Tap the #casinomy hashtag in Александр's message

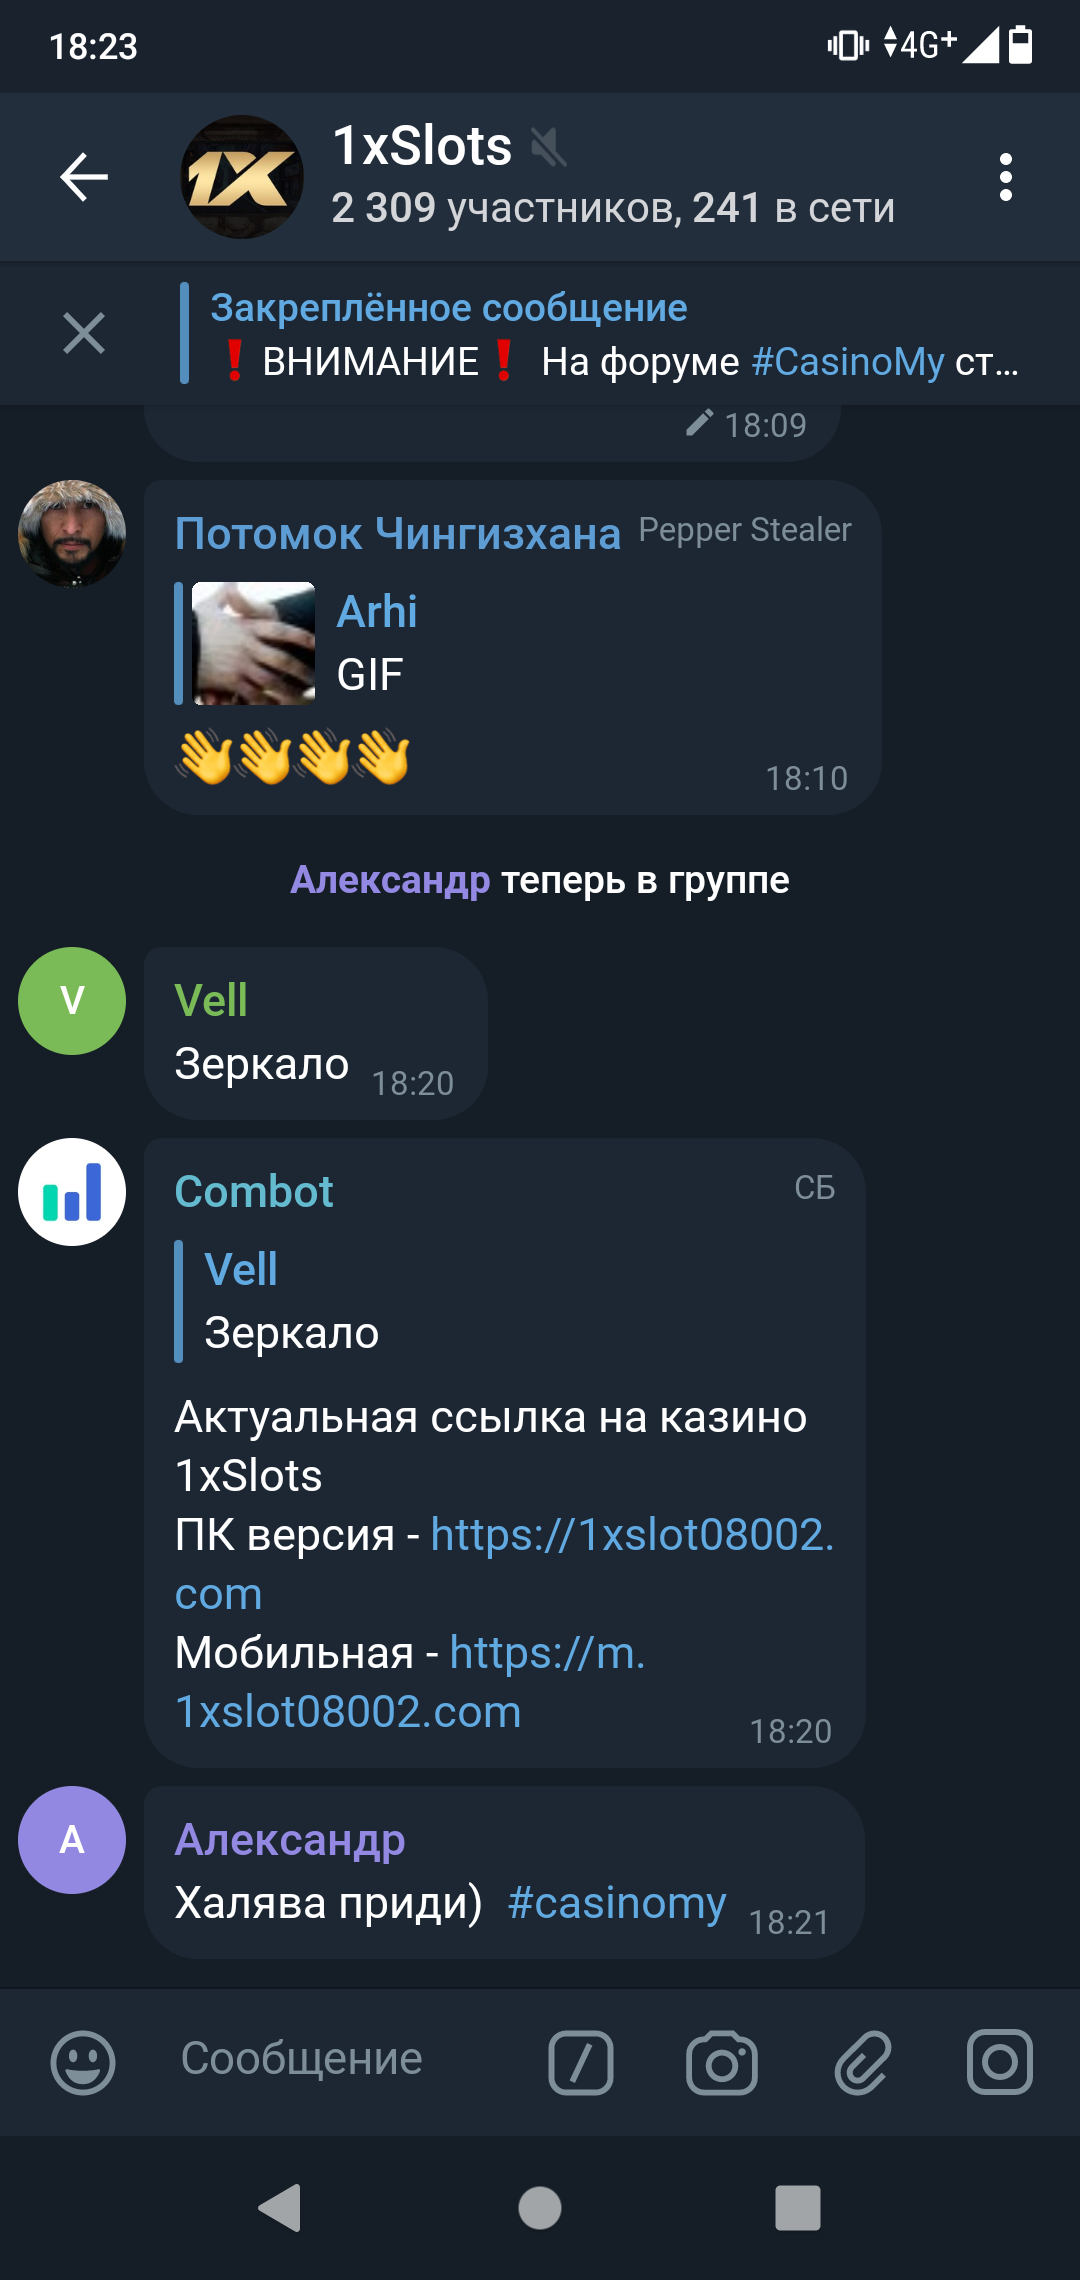[617, 1902]
